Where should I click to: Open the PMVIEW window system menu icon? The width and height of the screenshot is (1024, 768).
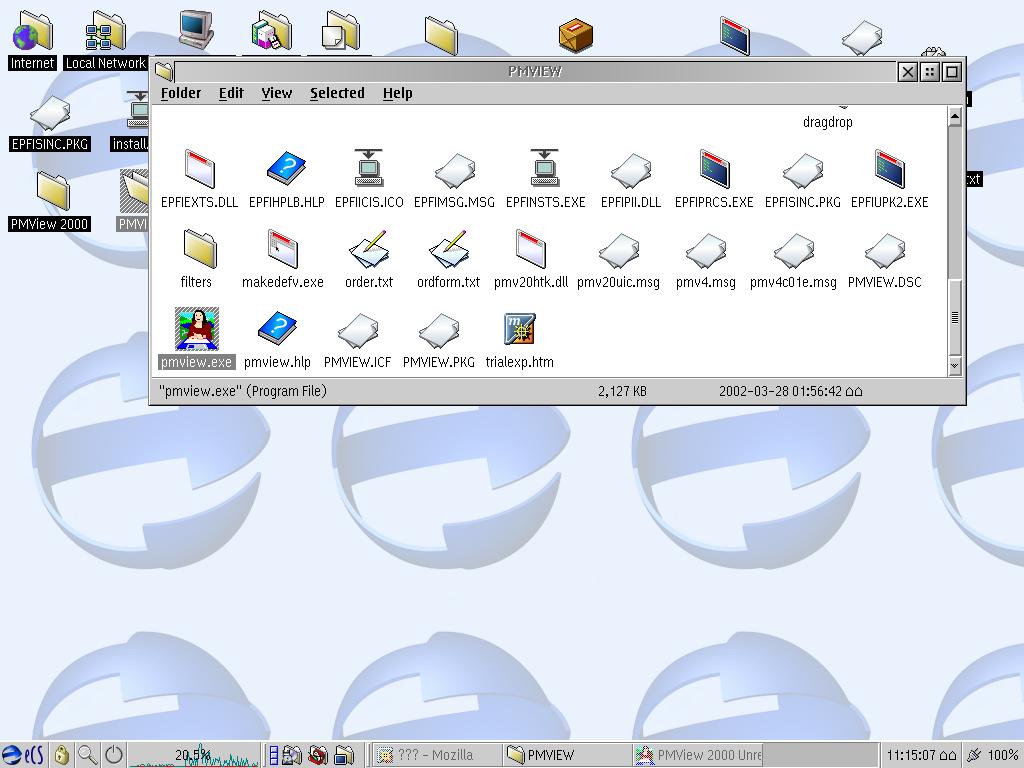coord(164,71)
